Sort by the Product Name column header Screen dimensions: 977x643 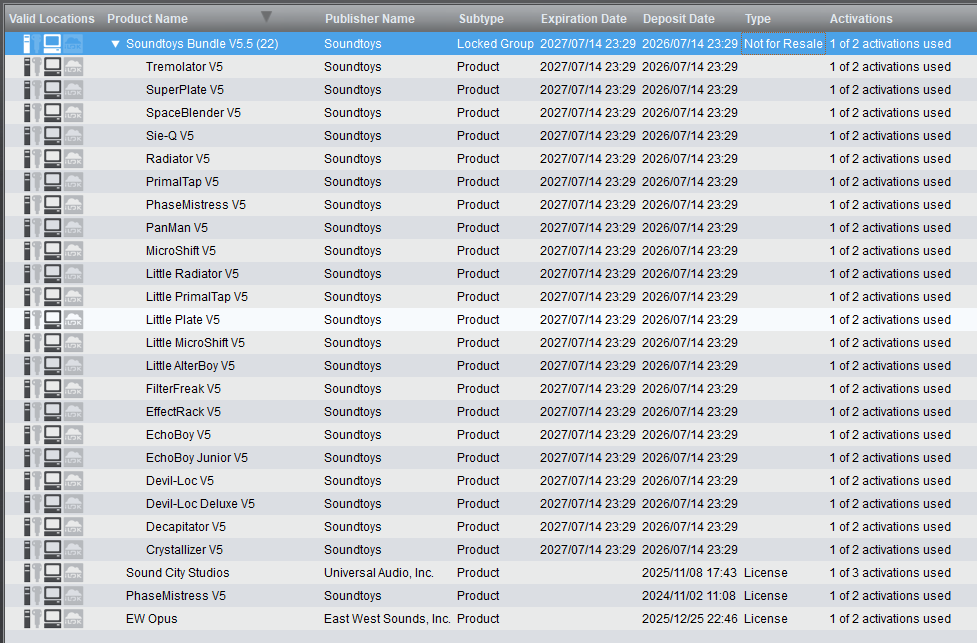[x=147, y=19]
